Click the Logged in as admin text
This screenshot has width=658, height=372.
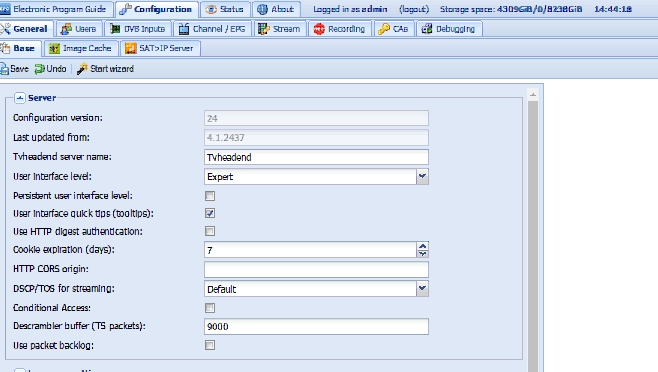pyautogui.click(x=350, y=9)
